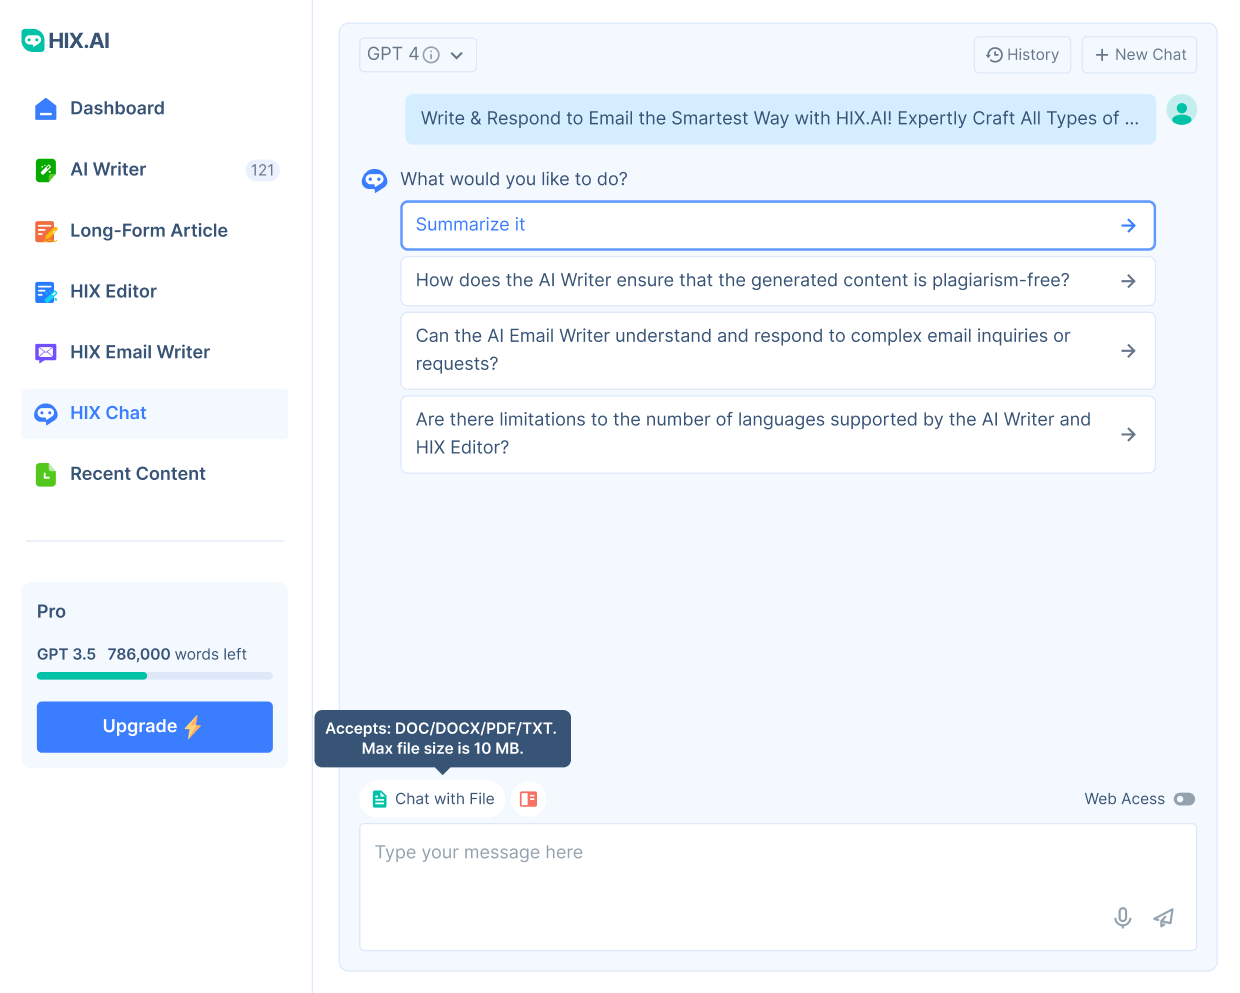
Task: Click the HIX Email Writer envelope icon
Action: [46, 353]
